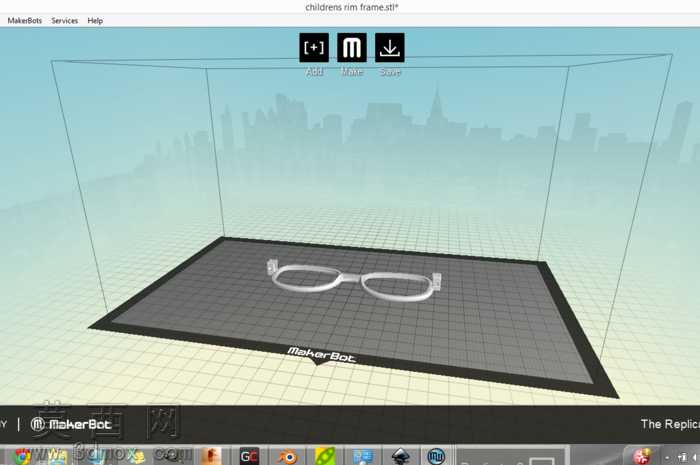Click the Save download-arrow icon
The image size is (700, 465).
(x=390, y=47)
